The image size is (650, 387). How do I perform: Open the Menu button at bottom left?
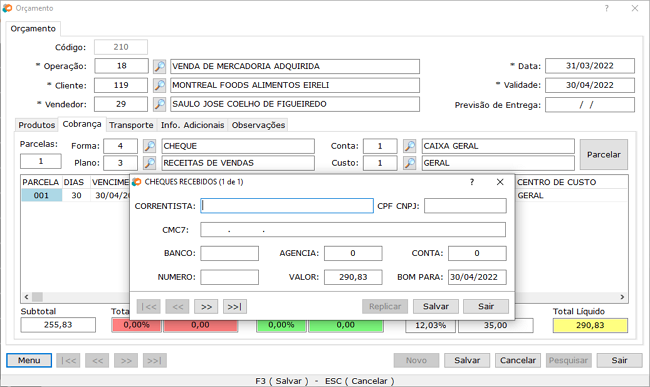click(x=29, y=360)
